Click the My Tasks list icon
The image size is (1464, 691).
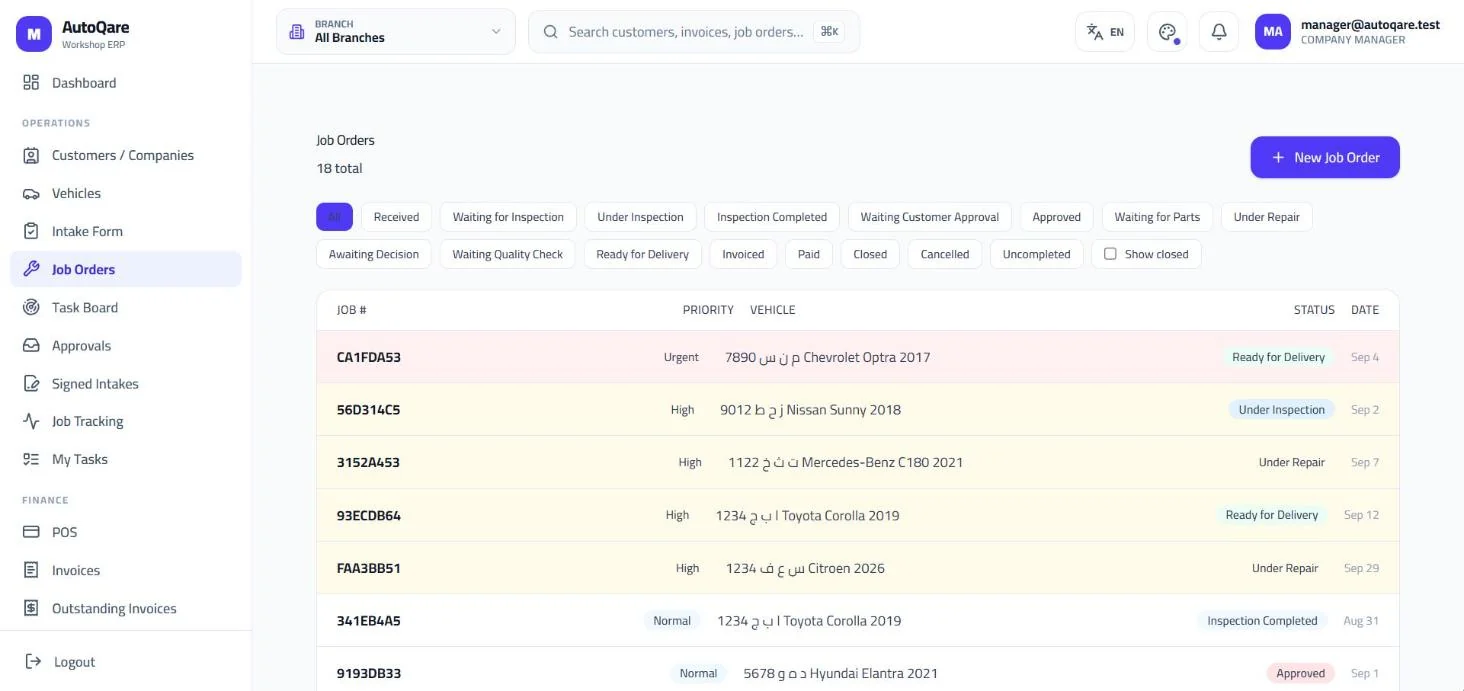click(x=31, y=459)
